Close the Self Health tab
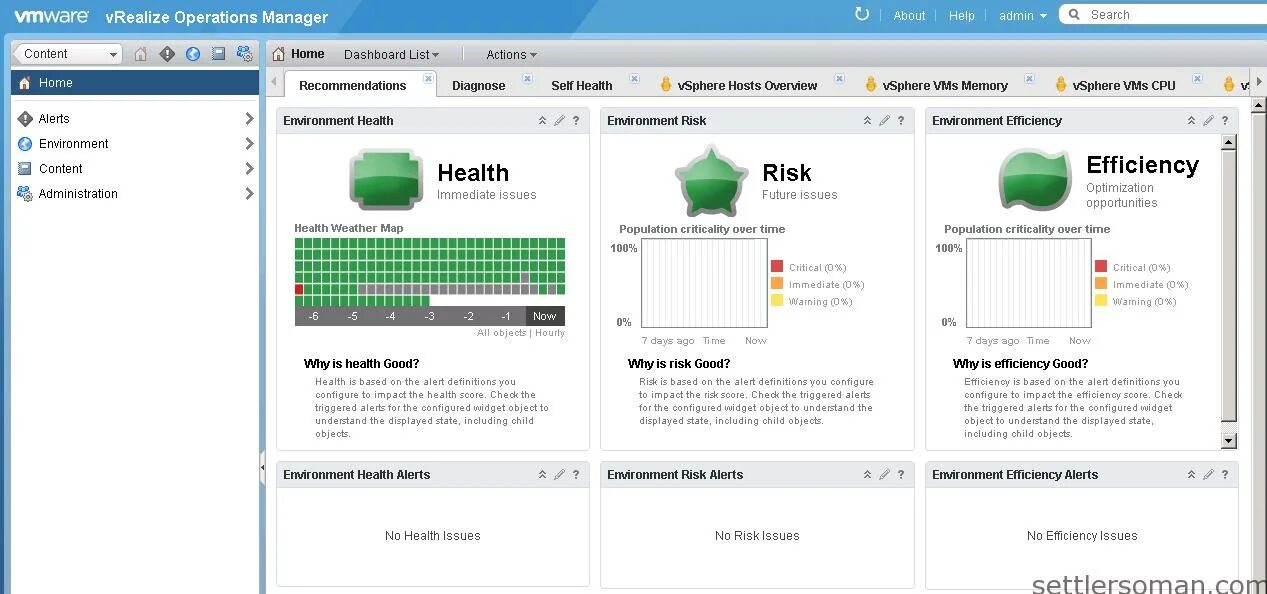Image resolution: width=1267 pixels, height=594 pixels. (634, 78)
